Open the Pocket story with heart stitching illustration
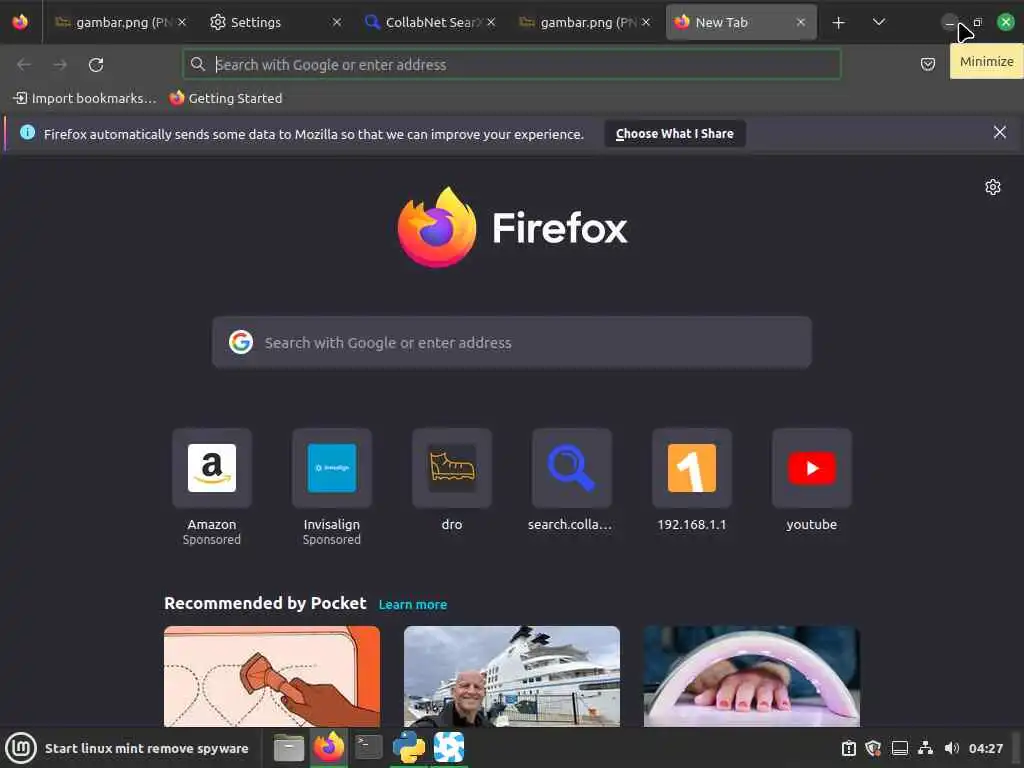1024x768 pixels. (272, 676)
